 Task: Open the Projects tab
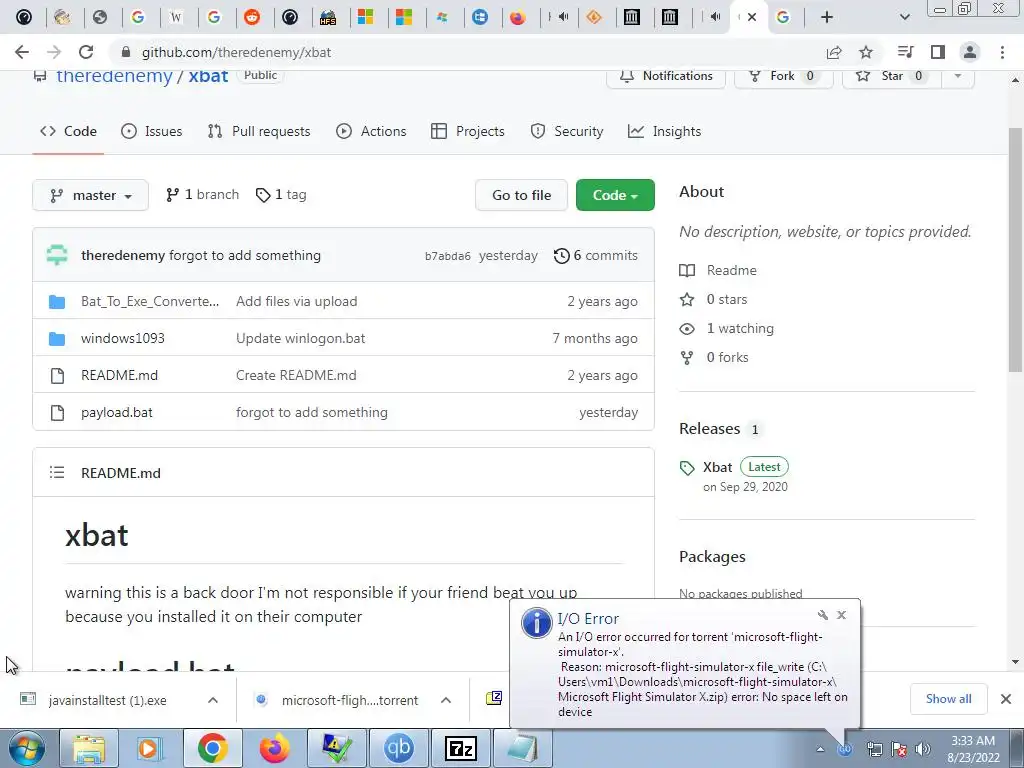[x=468, y=131]
